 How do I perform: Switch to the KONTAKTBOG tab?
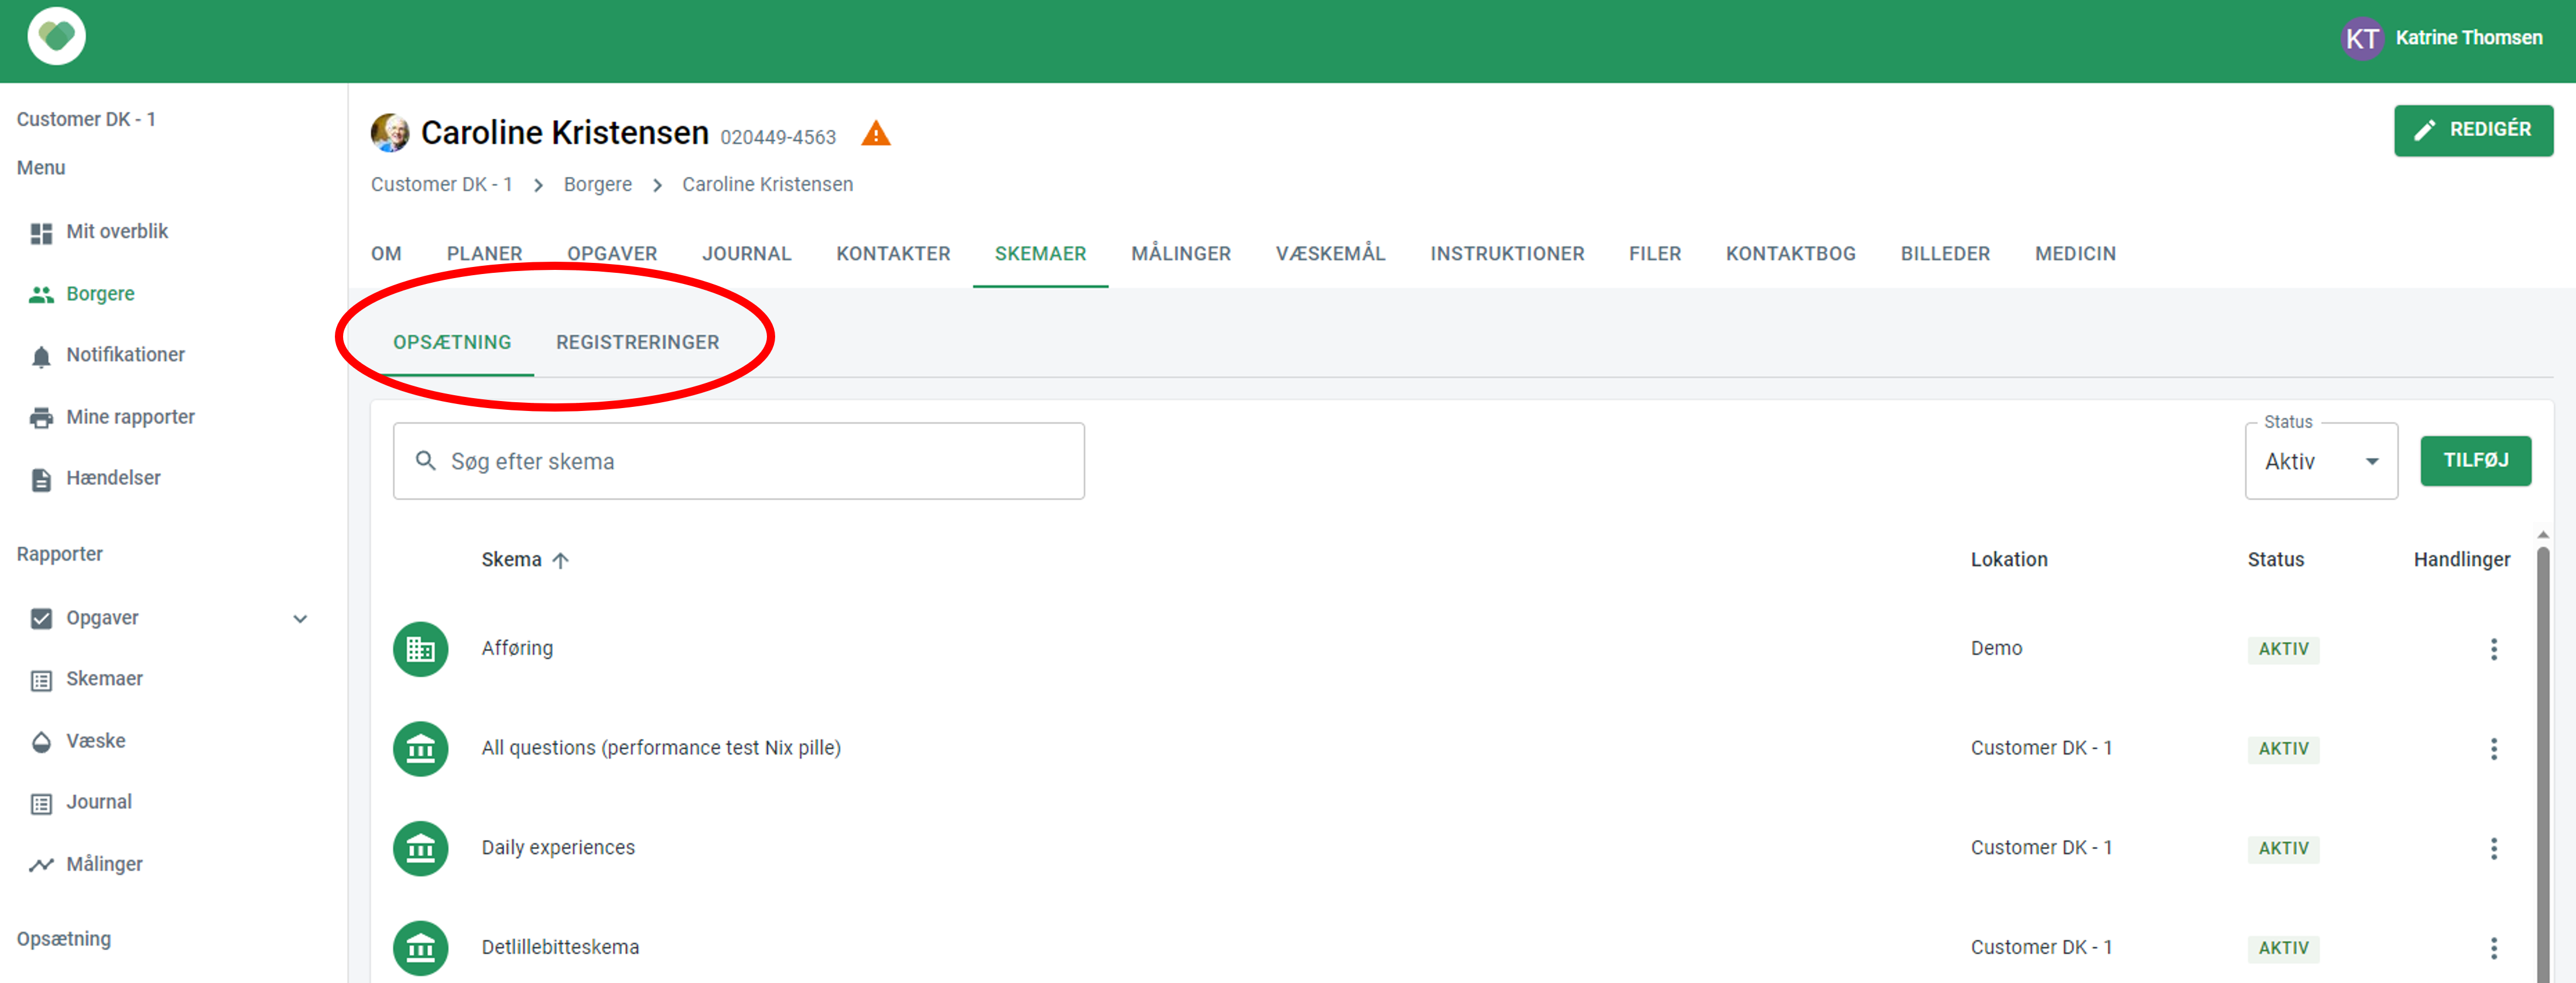[x=1790, y=254]
